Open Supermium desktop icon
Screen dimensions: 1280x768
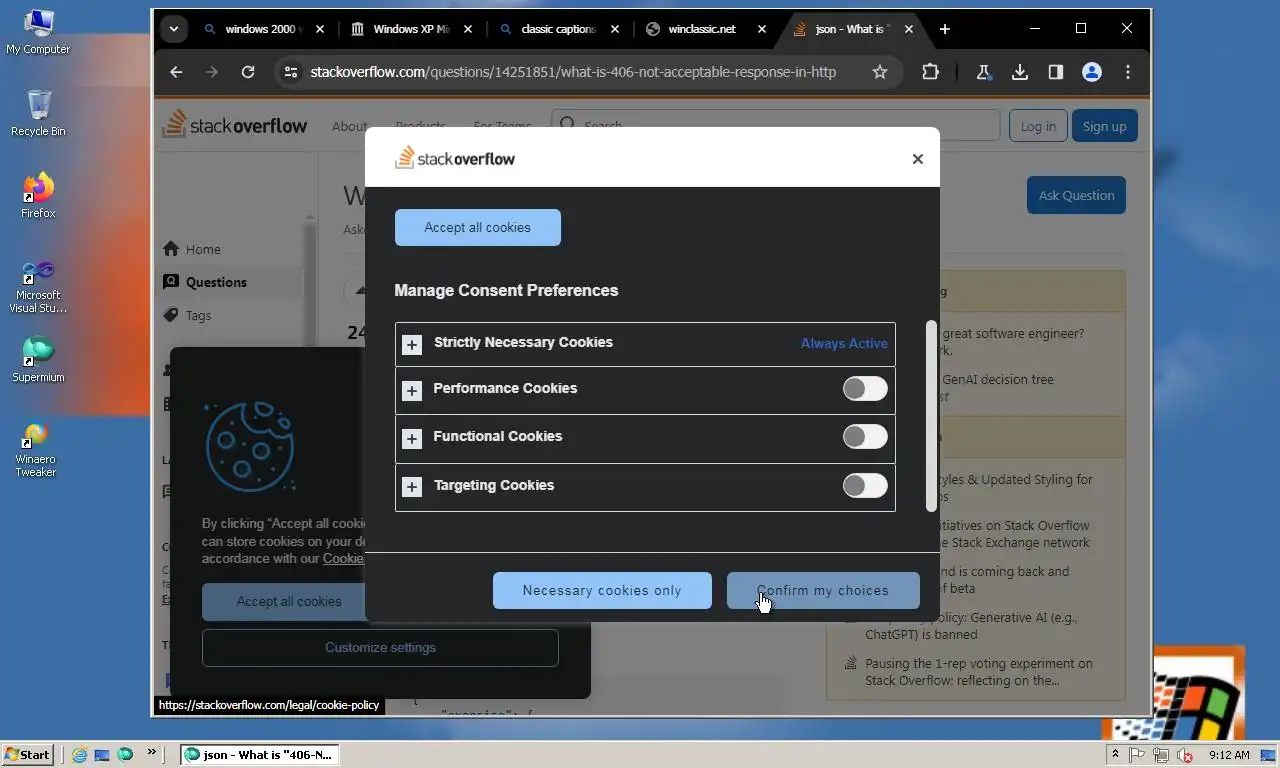click(x=38, y=359)
